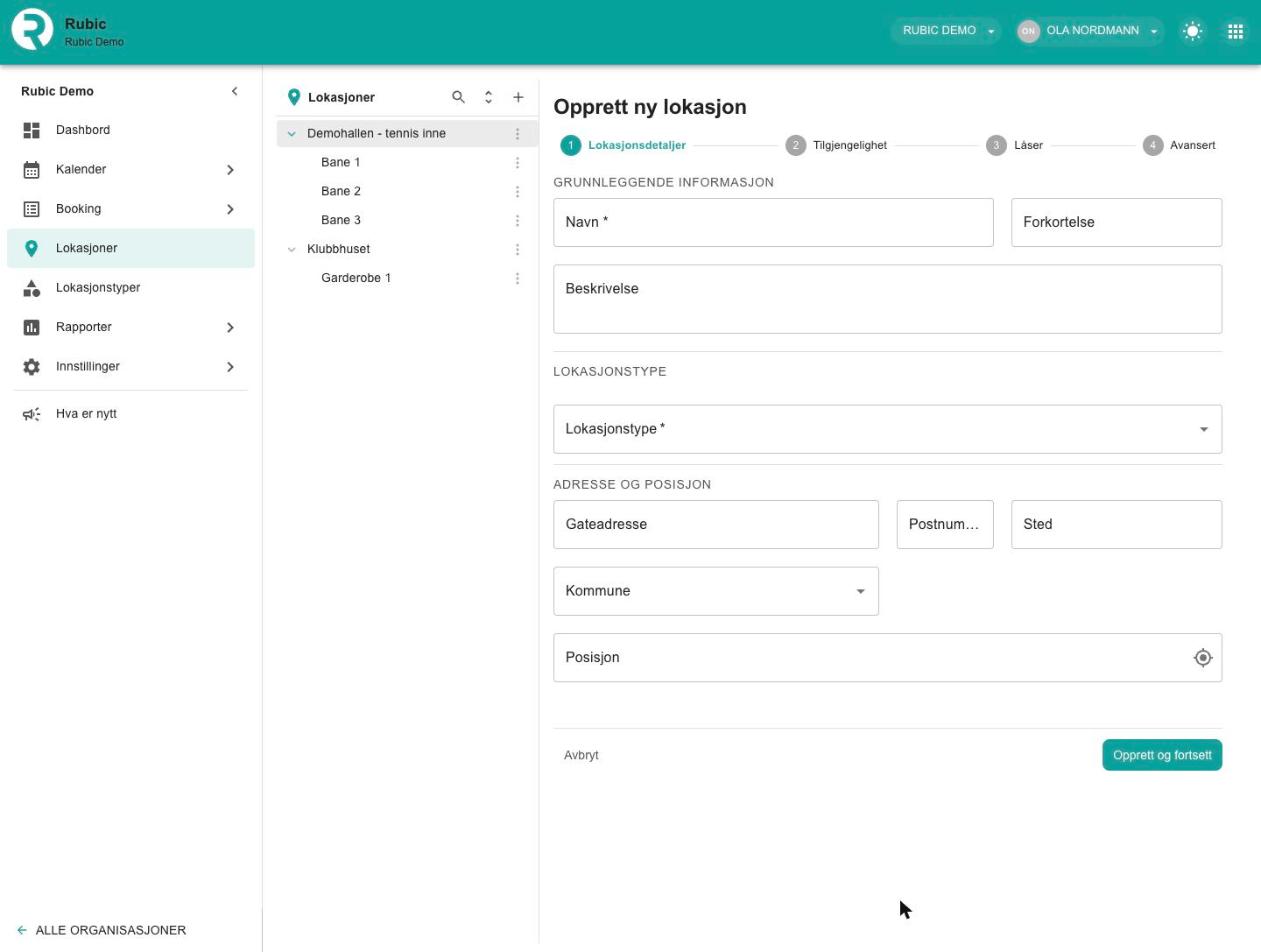Open Hva er nytt menu item
This screenshot has height=952, width=1261.
(x=131, y=414)
